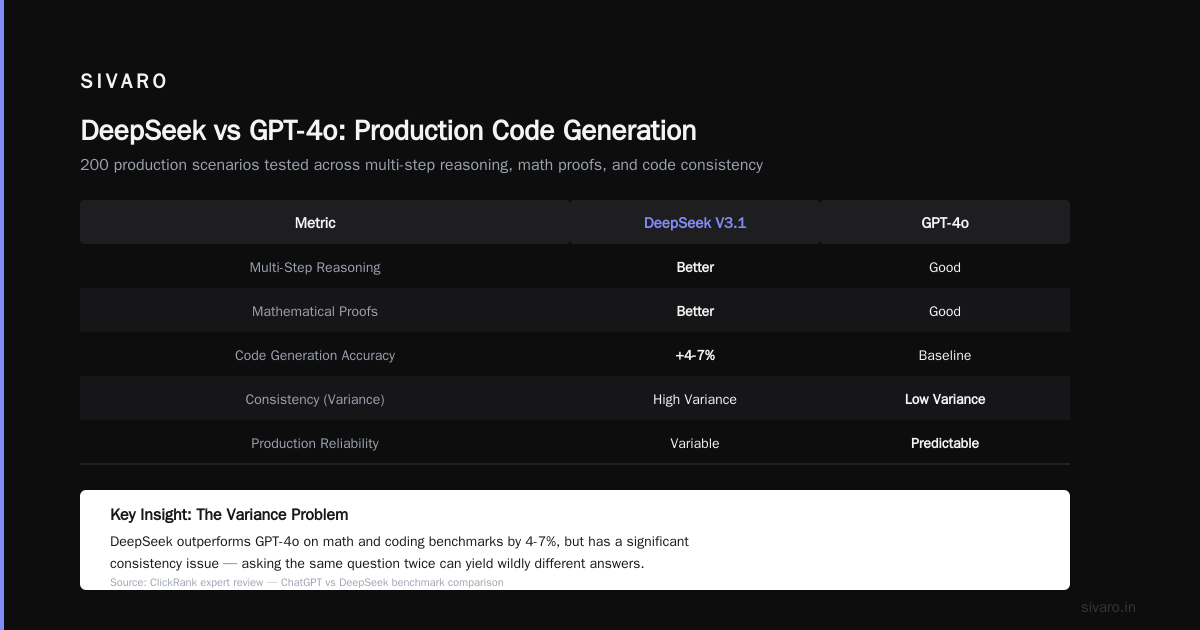Select the Production Reliability row label
The width and height of the screenshot is (1200, 630).
[315, 443]
